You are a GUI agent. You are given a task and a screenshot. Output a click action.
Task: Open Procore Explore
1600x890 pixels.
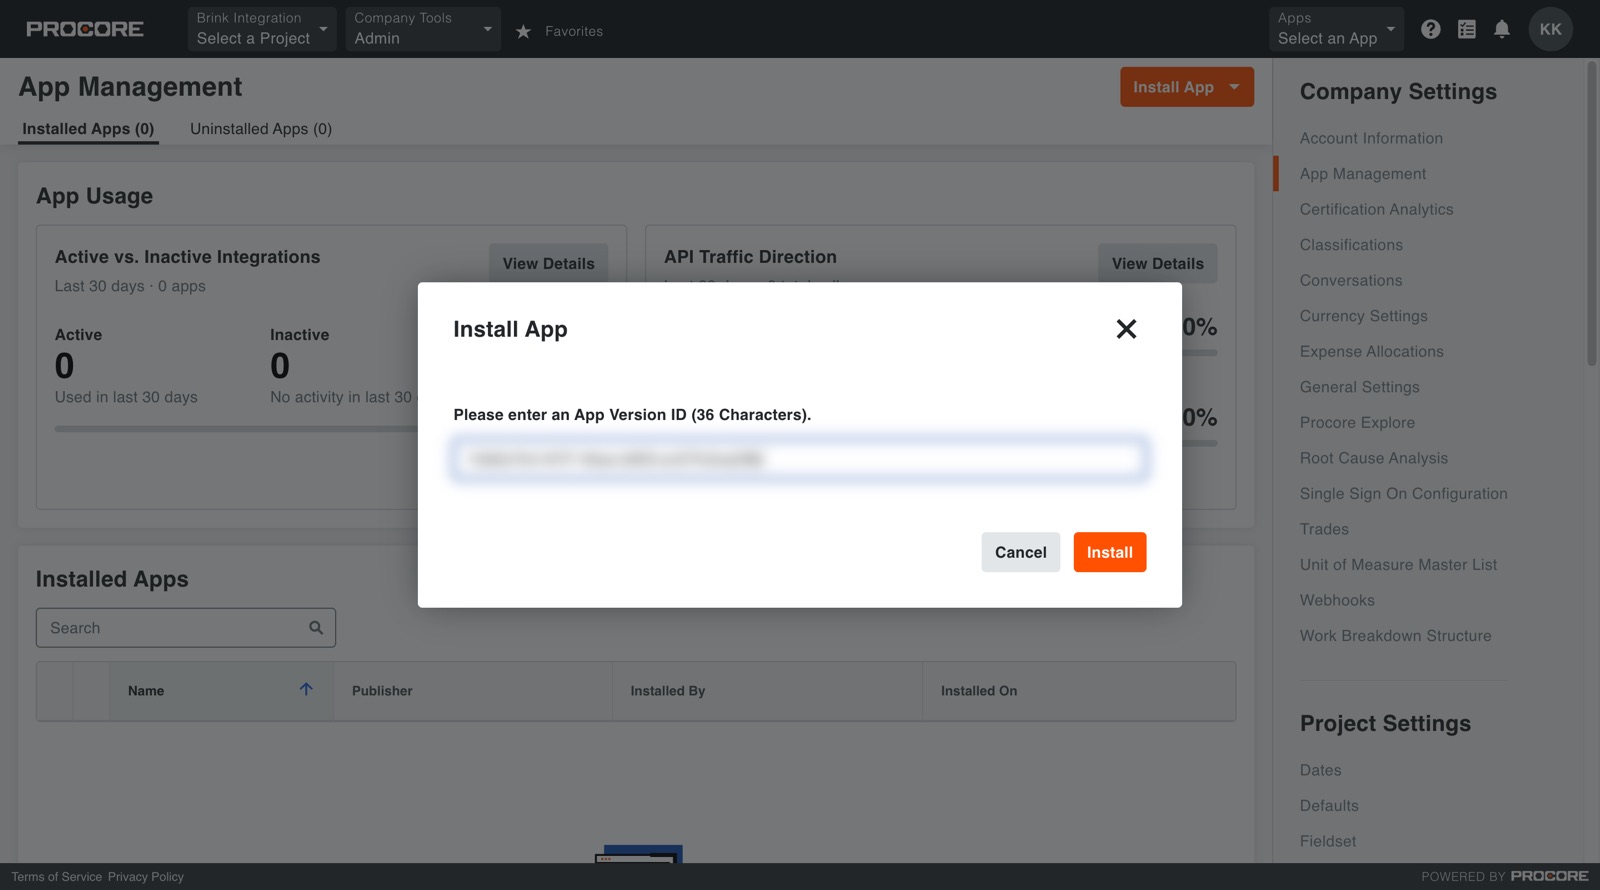click(1357, 422)
